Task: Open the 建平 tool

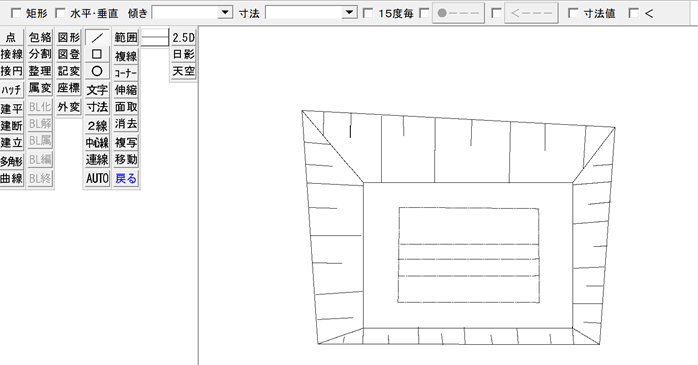Action: (11, 109)
